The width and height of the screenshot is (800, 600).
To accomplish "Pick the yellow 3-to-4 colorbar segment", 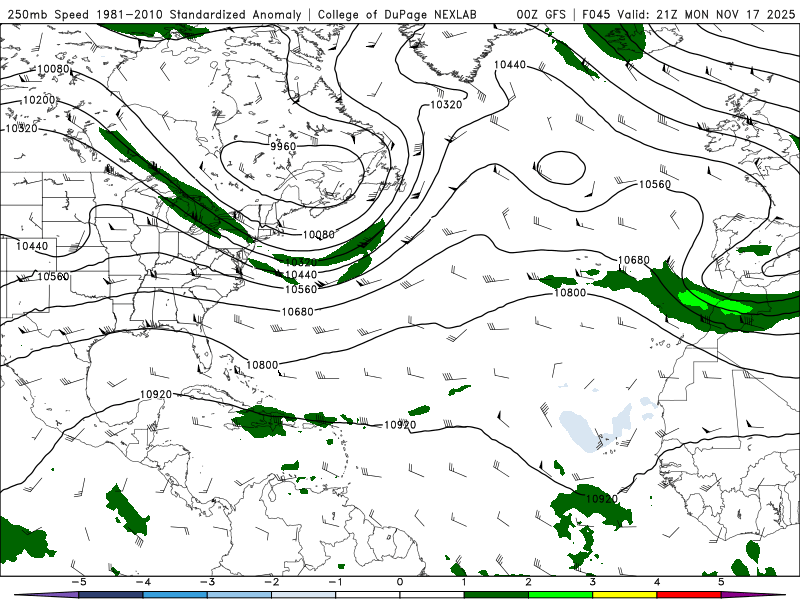I will (624, 595).
